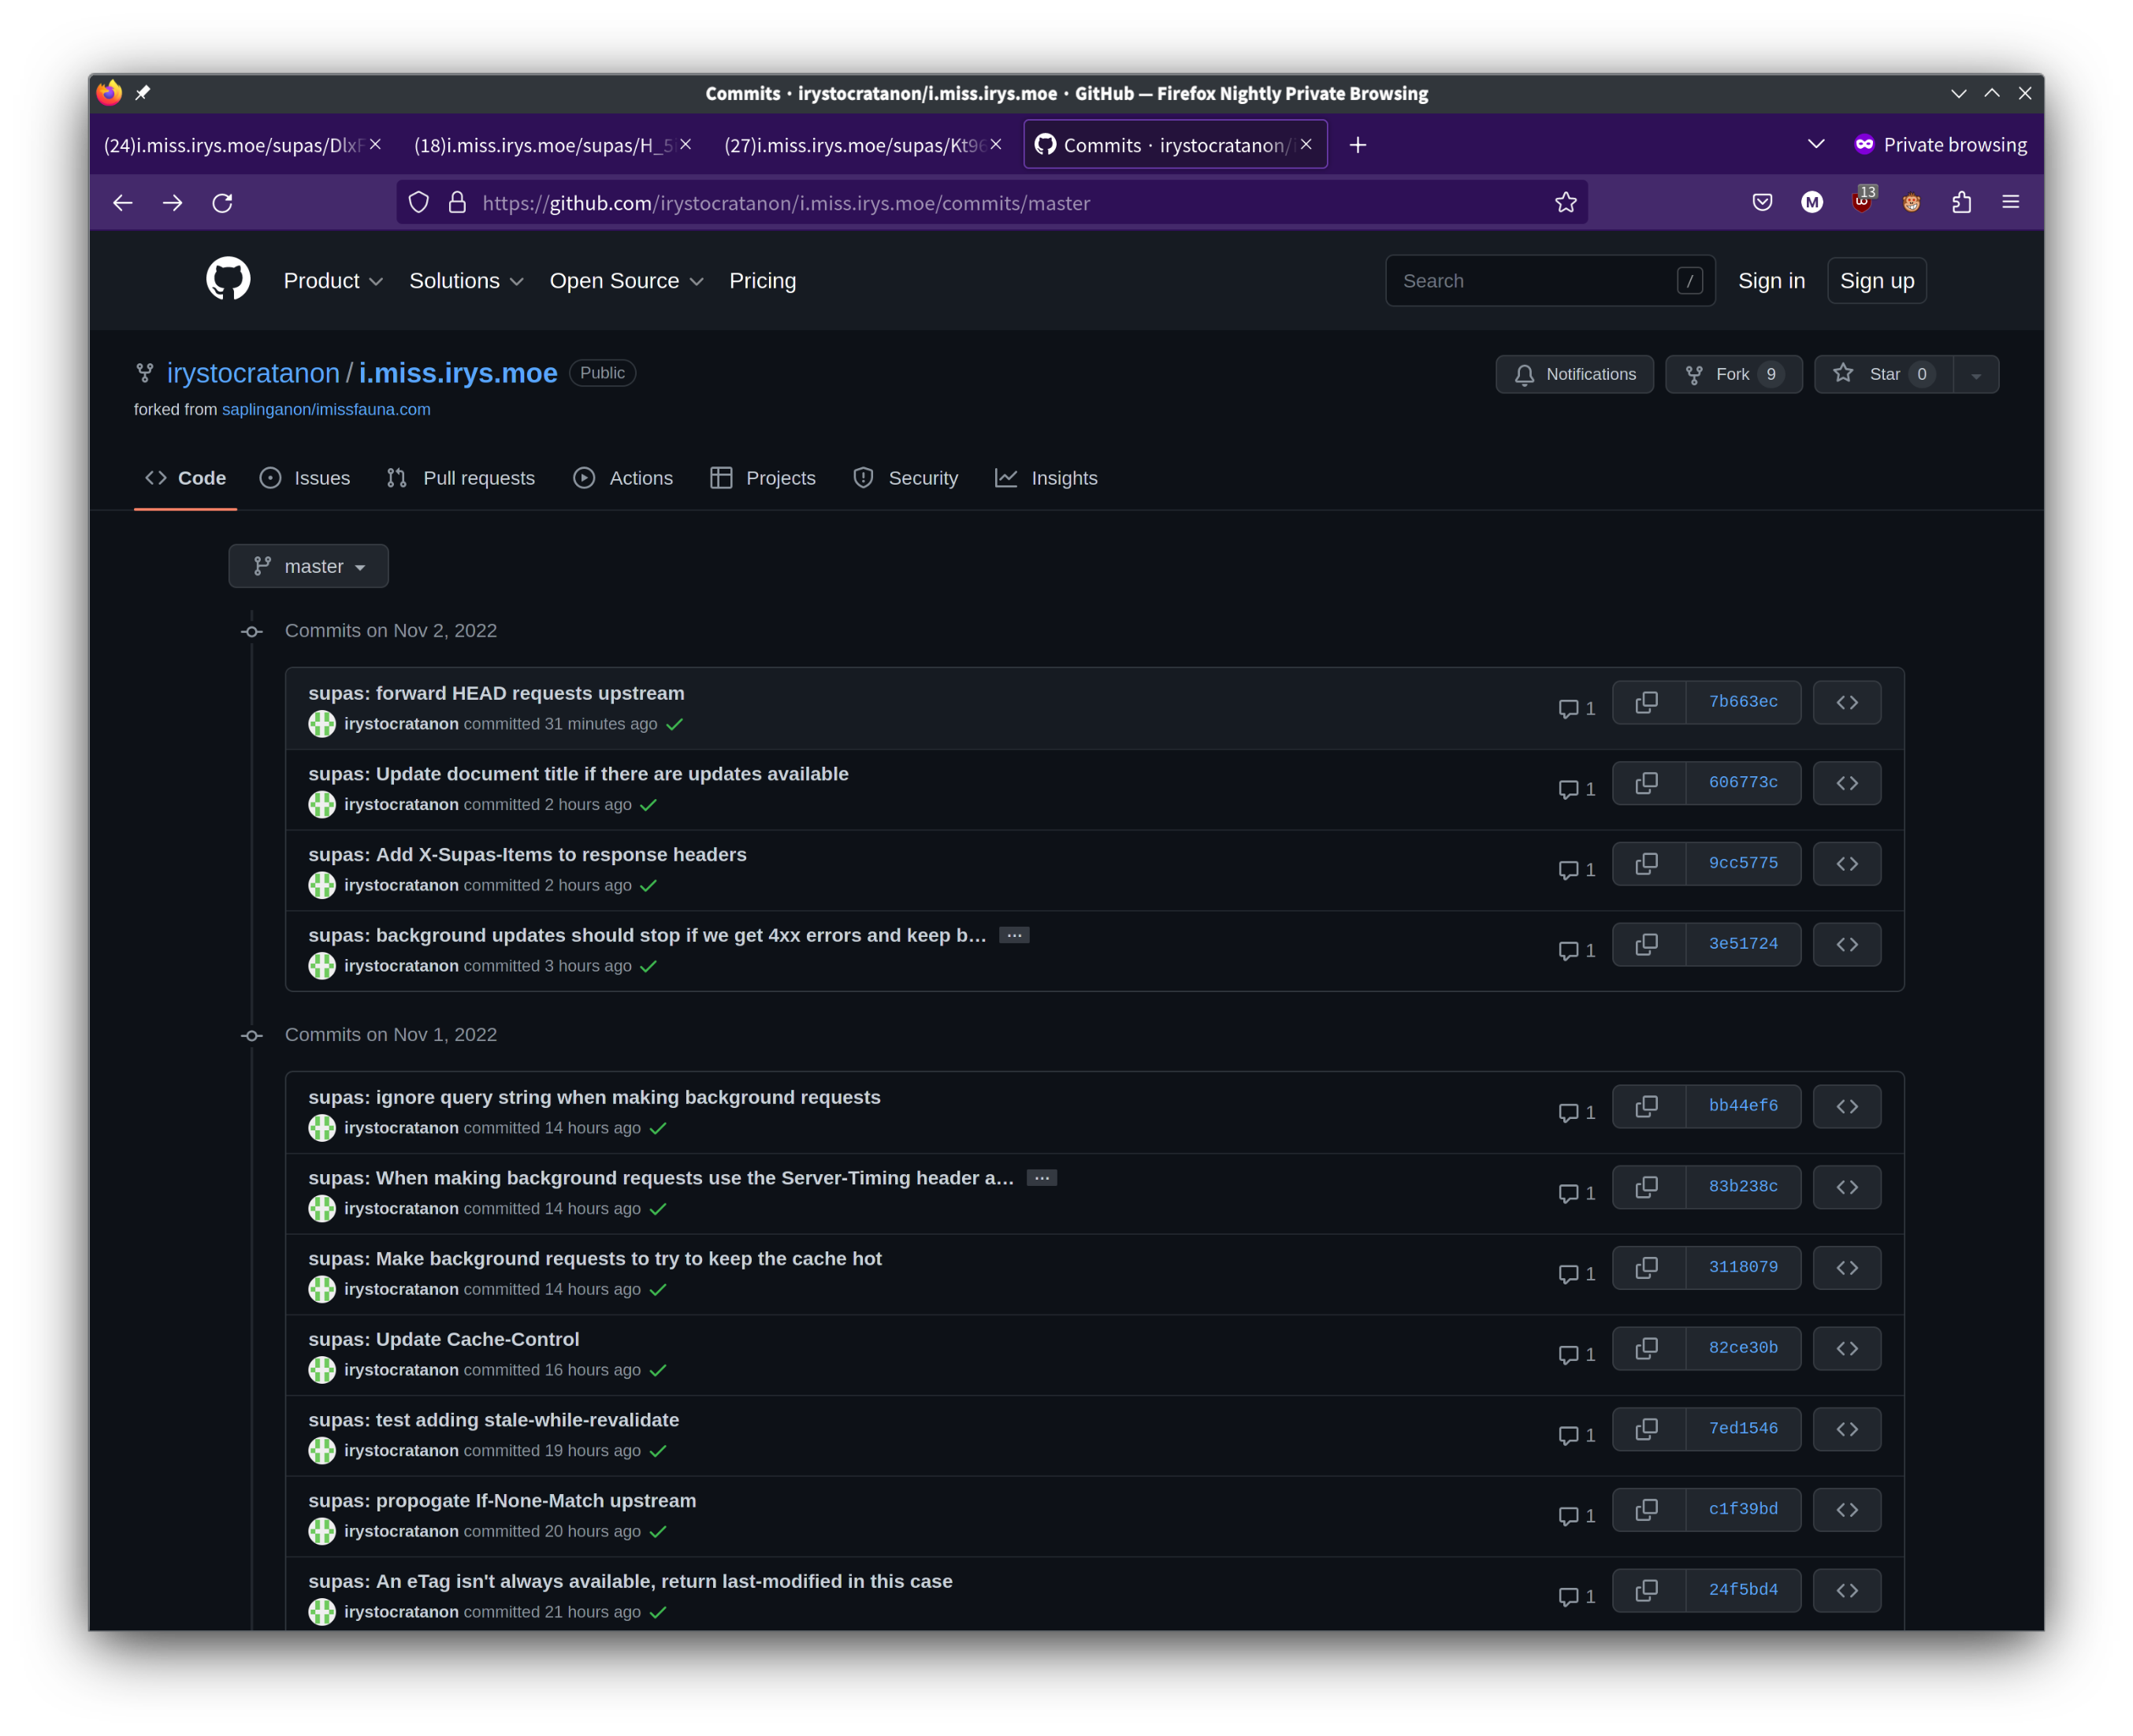Browse repository at commit 7b663ec
Image resolution: width=2133 pixels, height=1736 pixels.
click(1846, 702)
